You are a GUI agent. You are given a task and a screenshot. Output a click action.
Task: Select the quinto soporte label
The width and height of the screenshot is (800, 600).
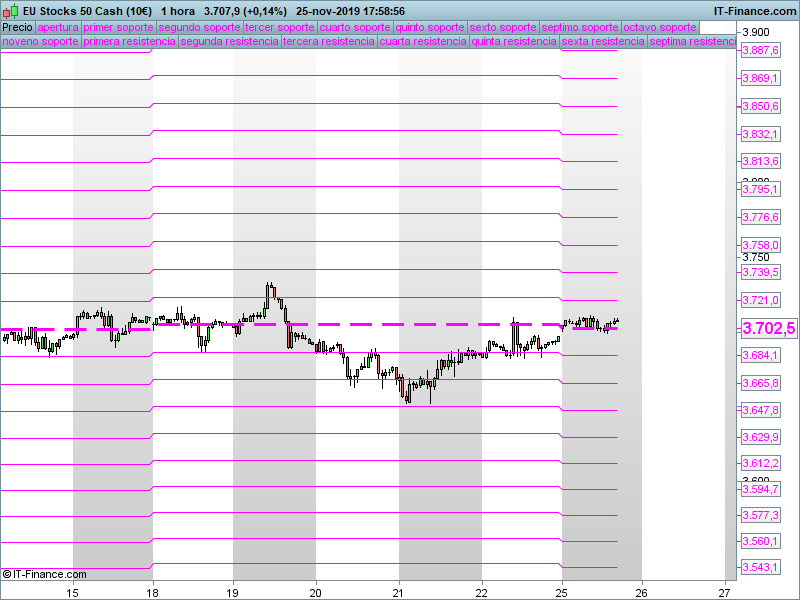pos(430,27)
